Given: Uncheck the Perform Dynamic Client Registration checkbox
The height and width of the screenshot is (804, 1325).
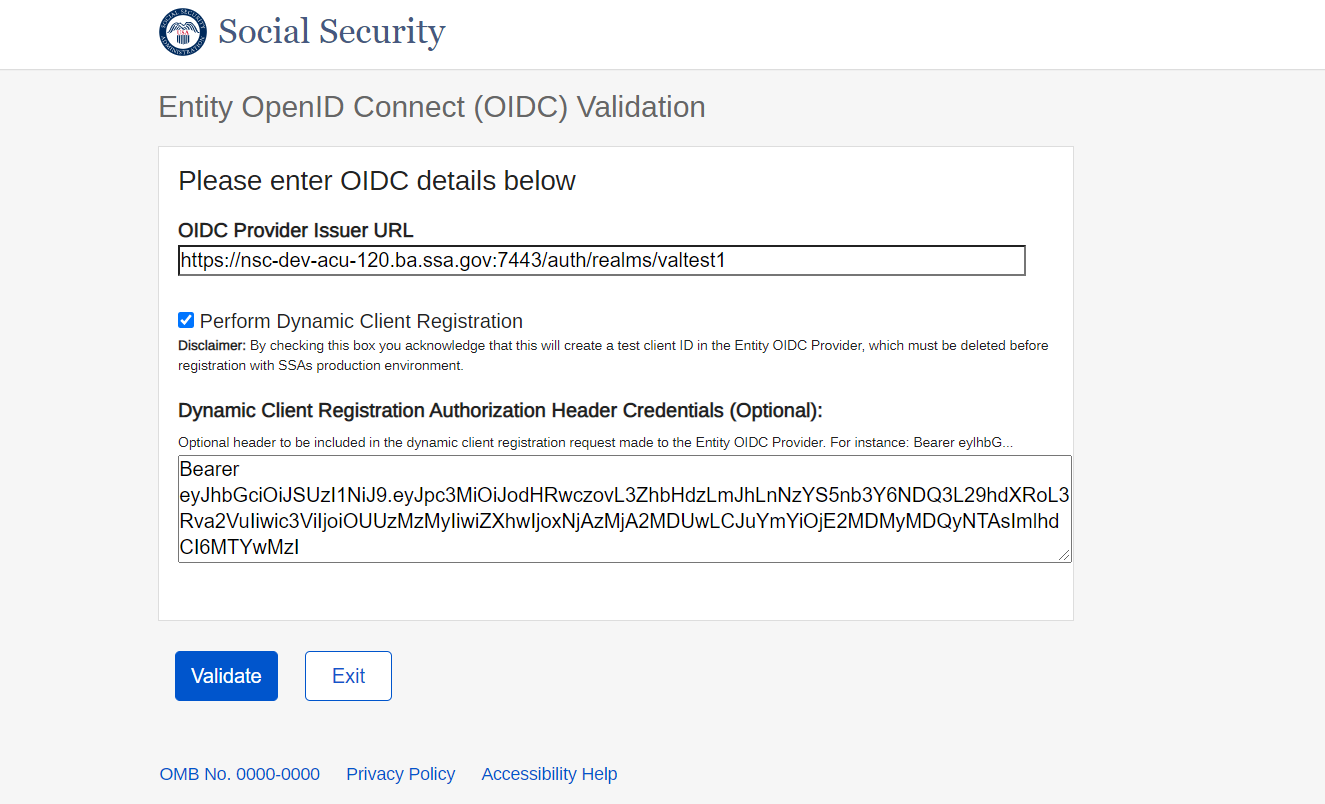Looking at the screenshot, I should click(186, 320).
